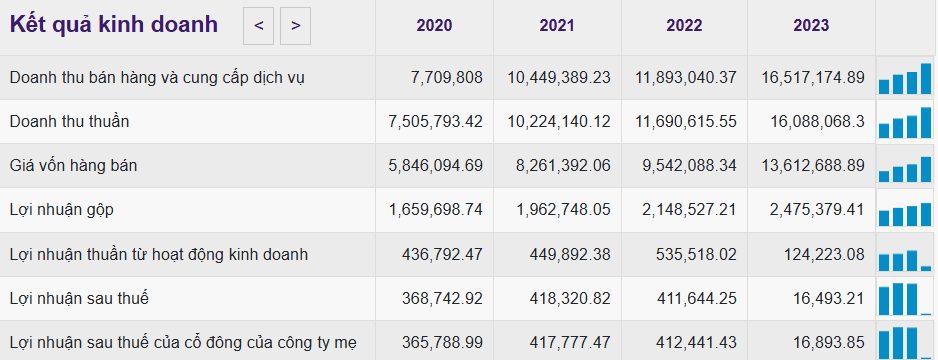
Task: Select the 2023 column header
Action: [811, 25]
